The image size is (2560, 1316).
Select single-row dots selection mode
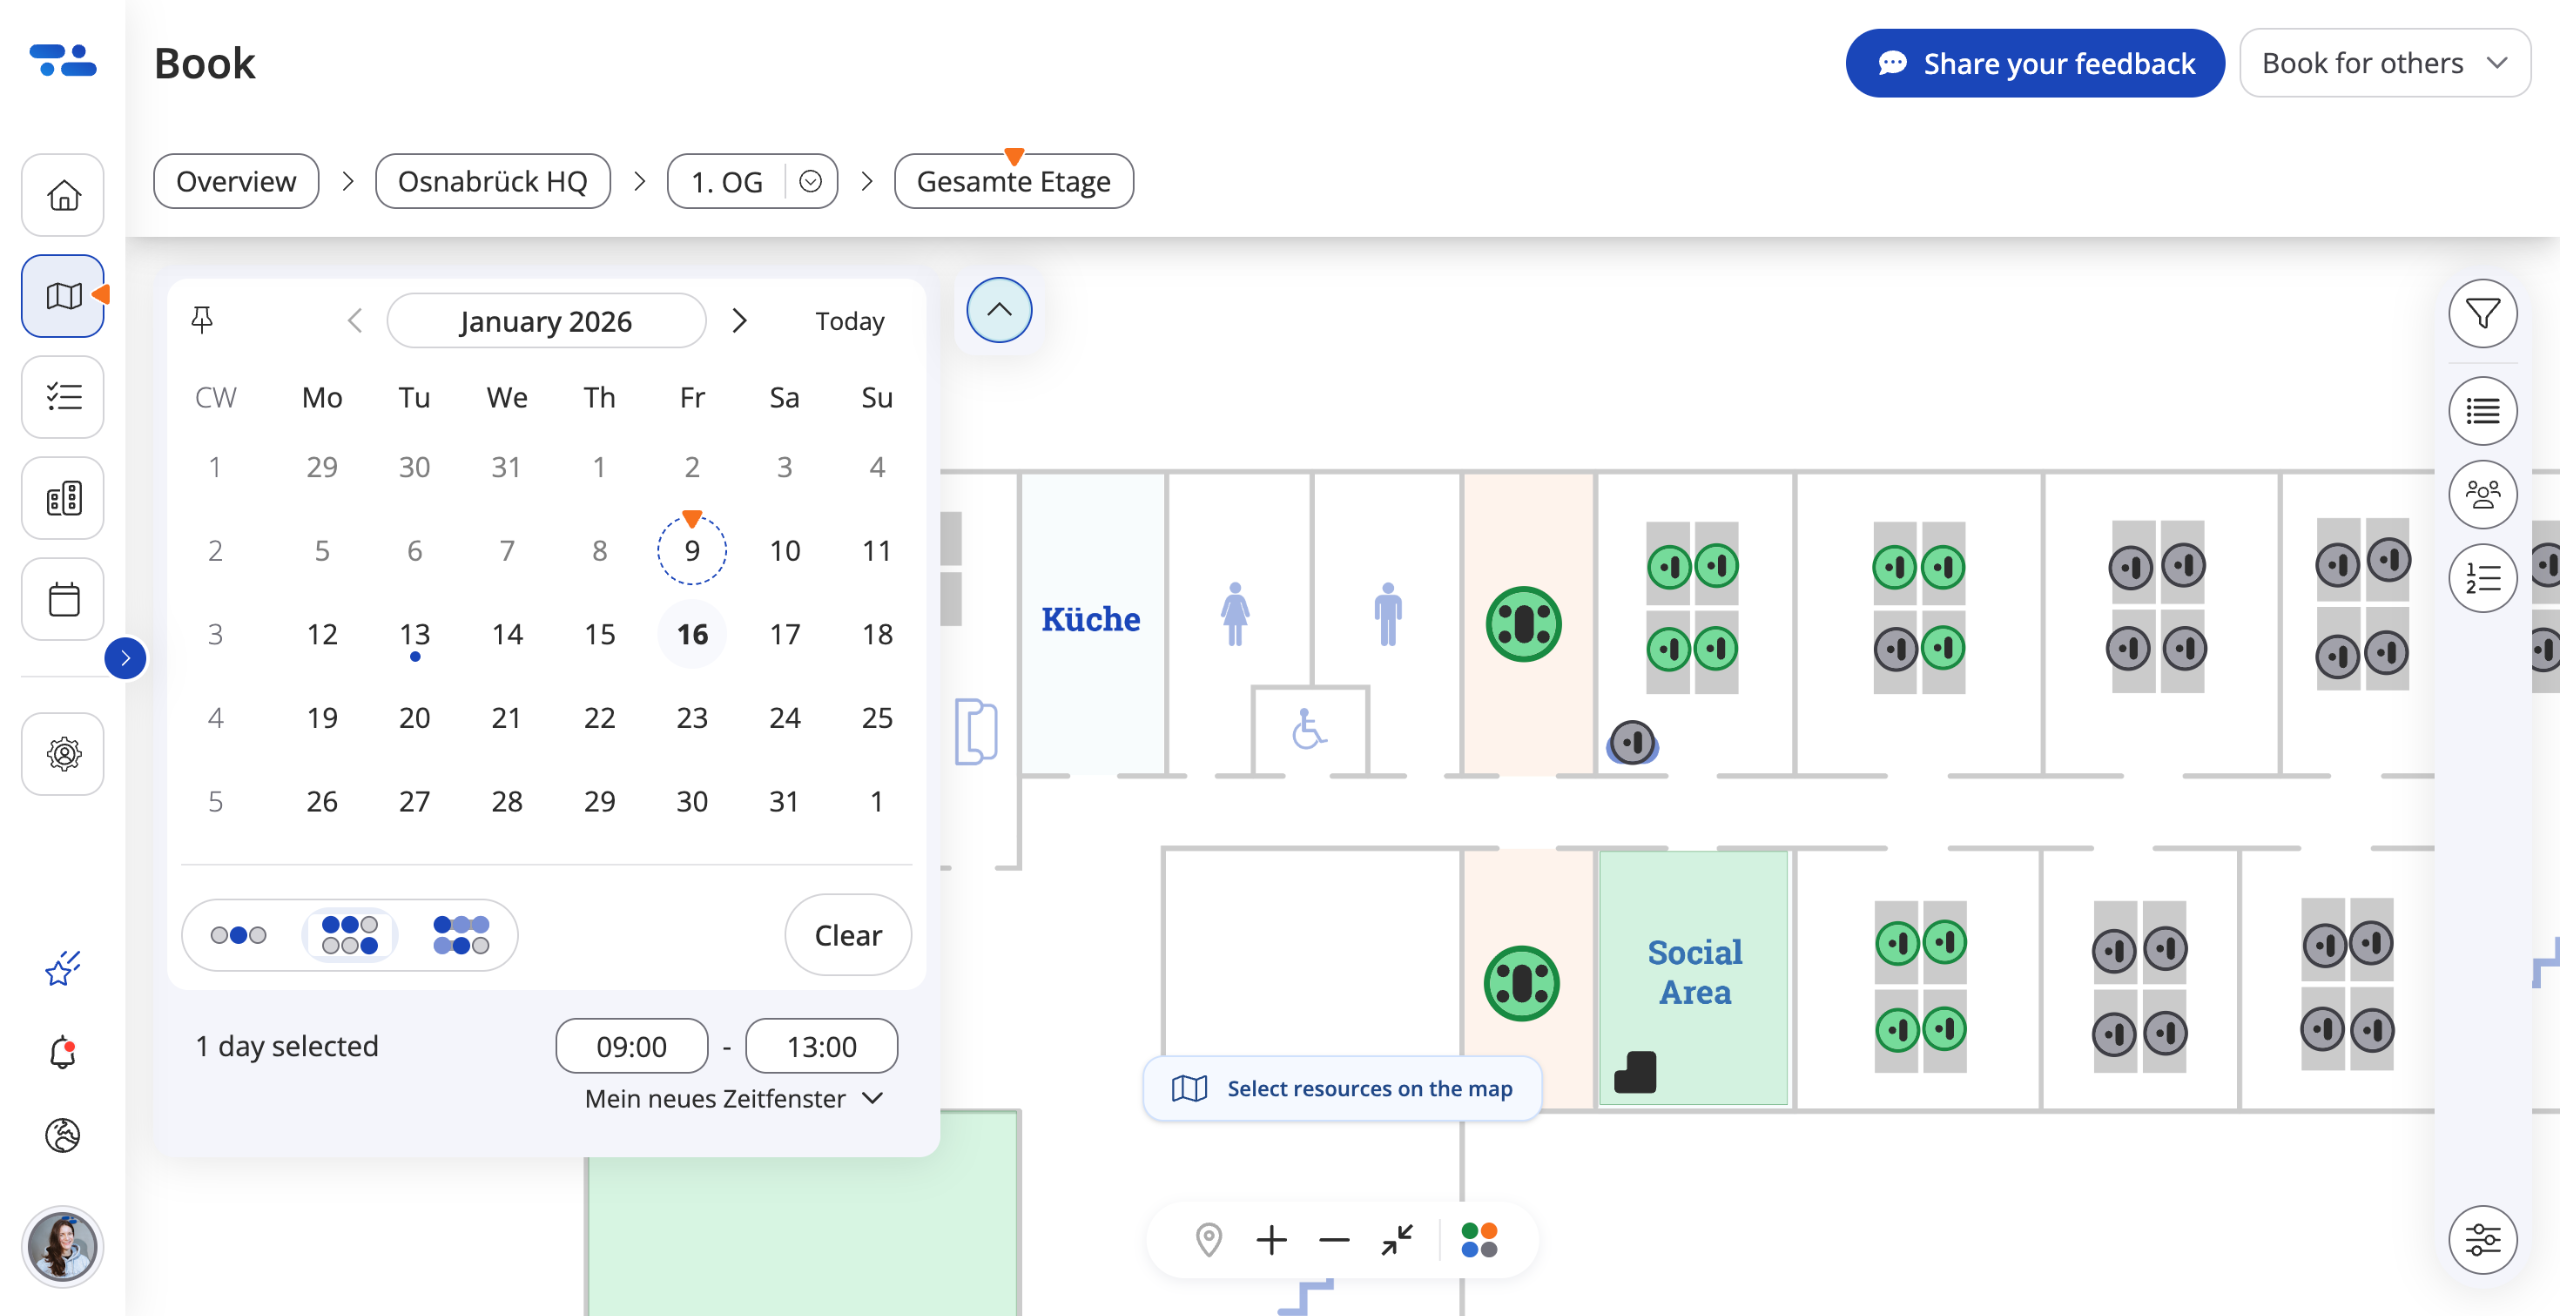click(239, 935)
